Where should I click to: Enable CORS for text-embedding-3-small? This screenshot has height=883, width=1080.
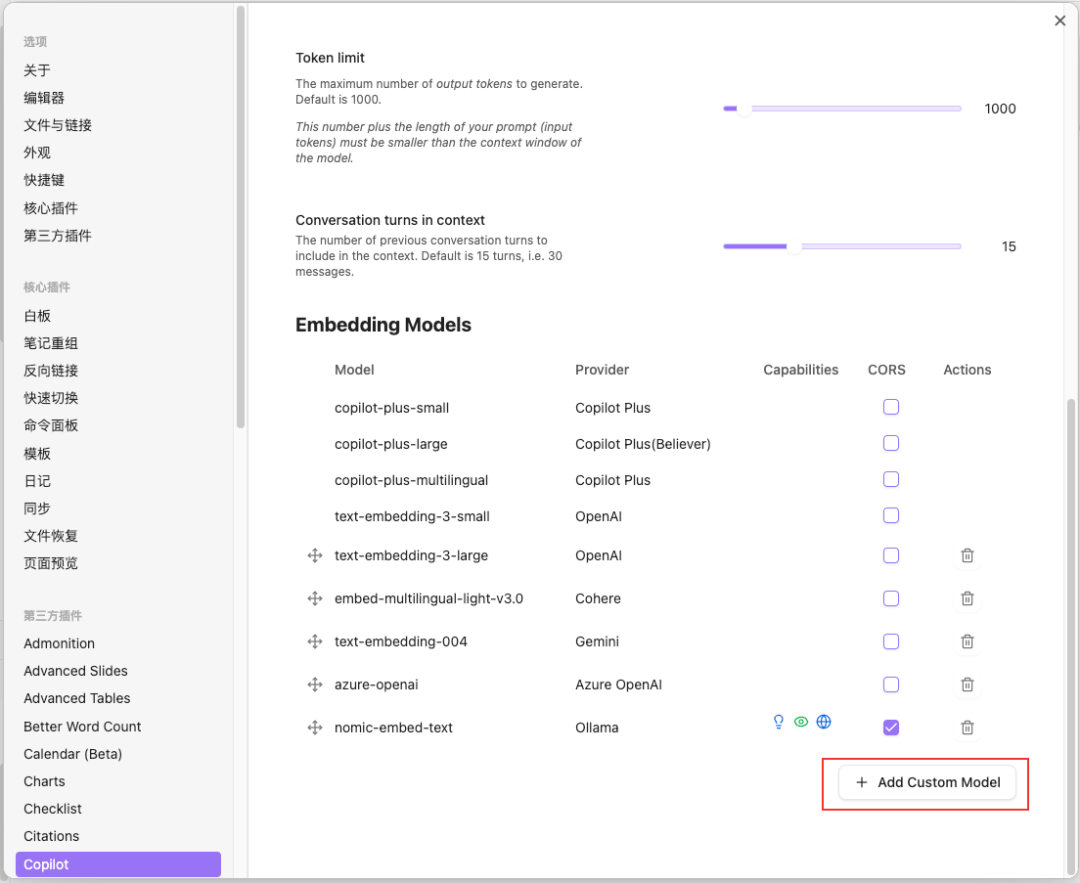pyautogui.click(x=891, y=515)
